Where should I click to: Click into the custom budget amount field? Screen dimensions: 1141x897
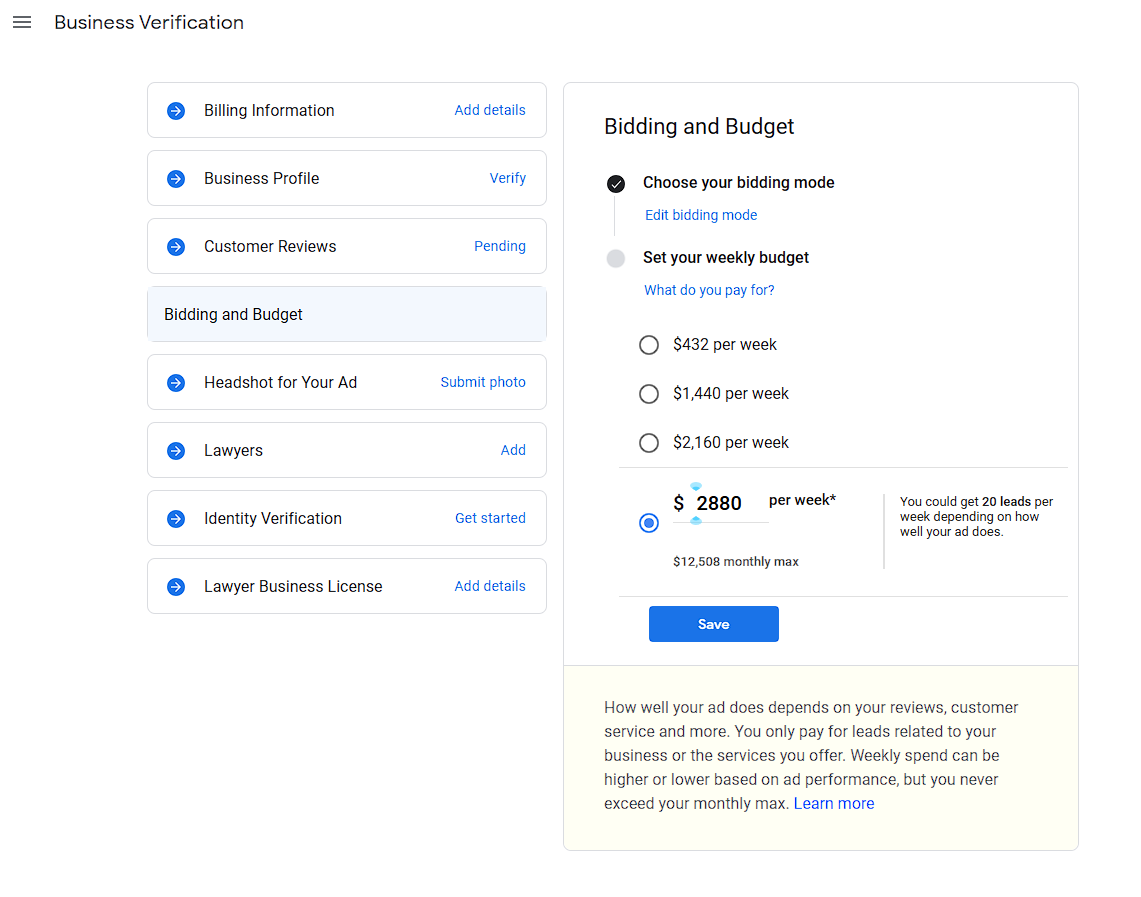pos(722,504)
